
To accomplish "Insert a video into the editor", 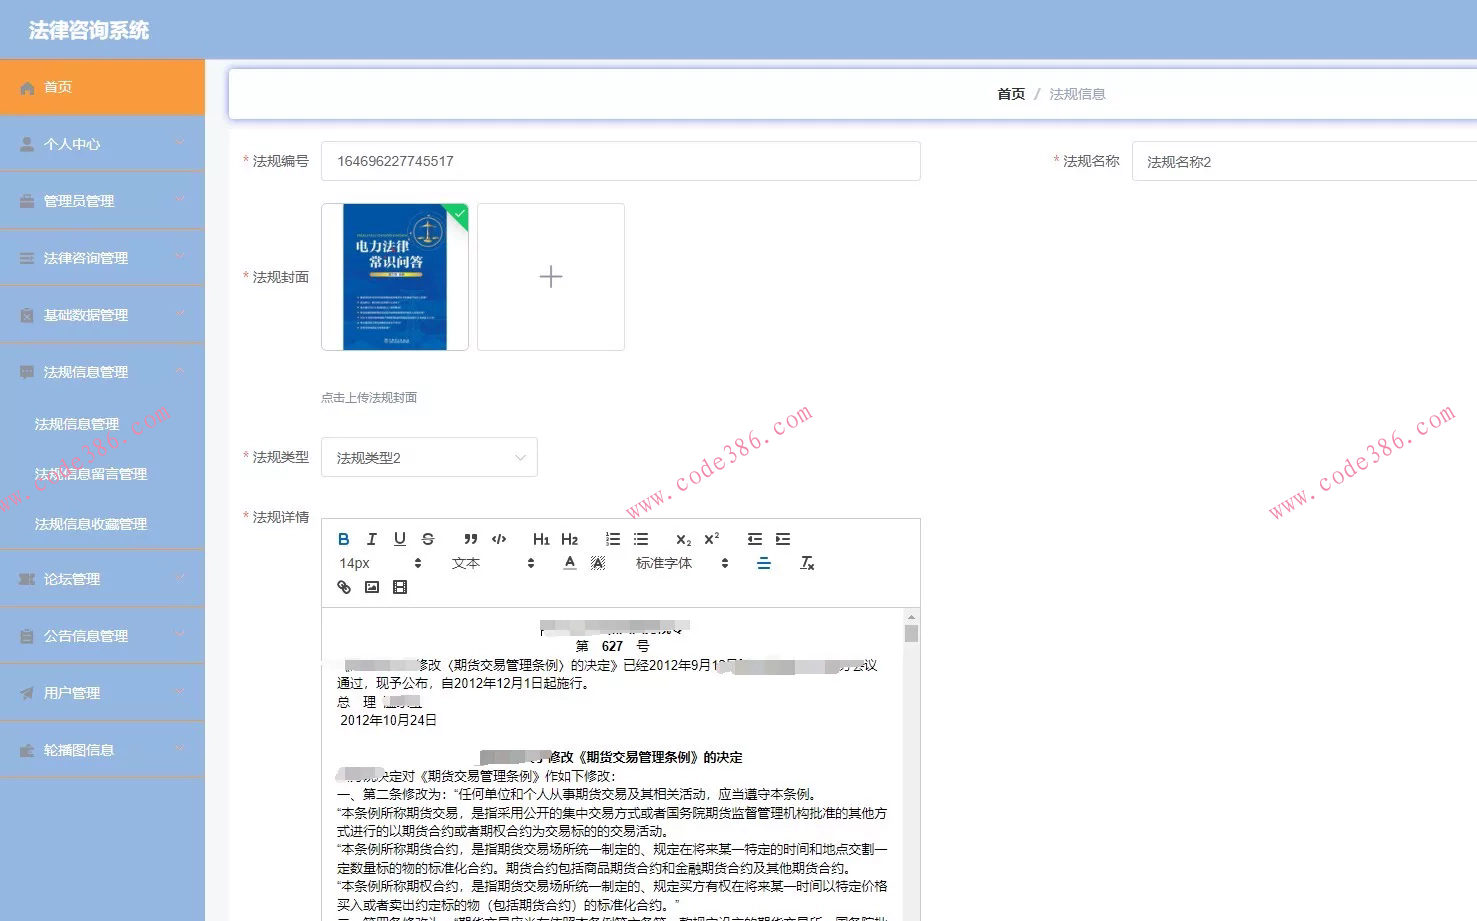I will [x=400, y=587].
